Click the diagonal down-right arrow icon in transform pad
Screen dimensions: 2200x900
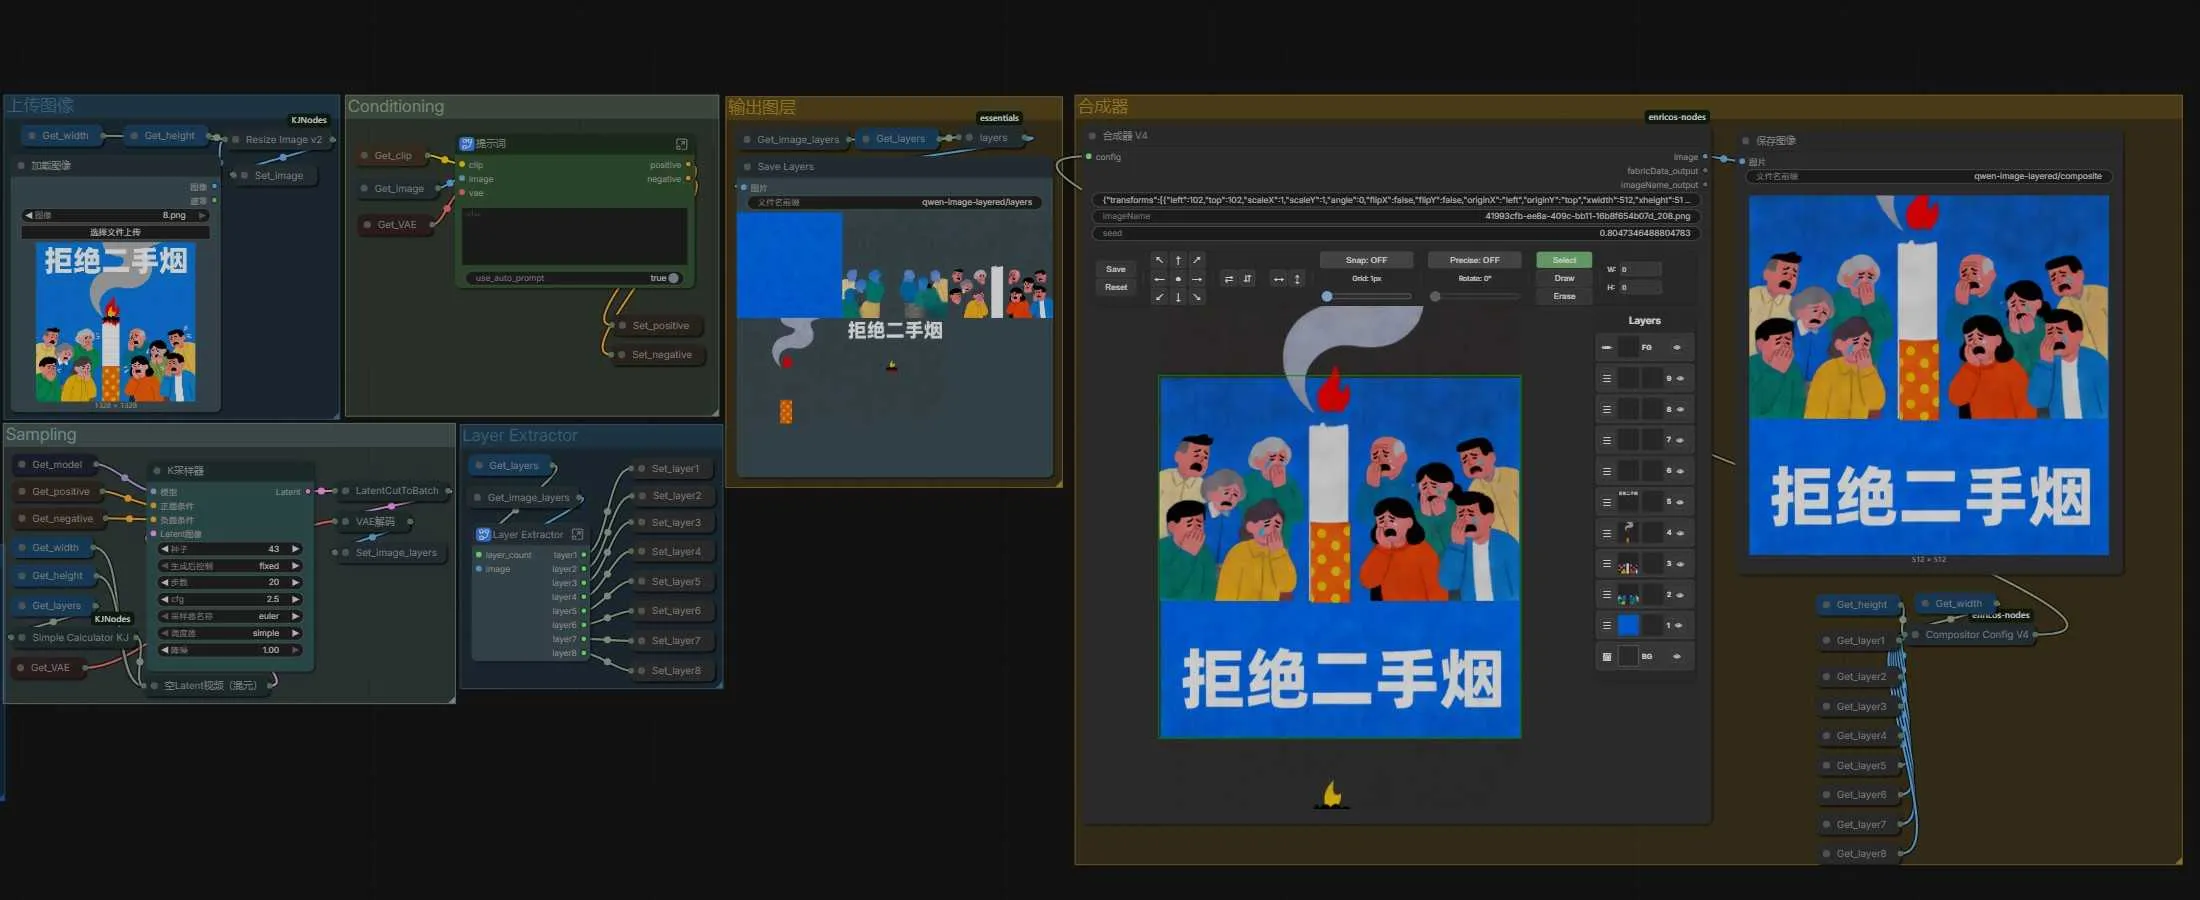1196,298
